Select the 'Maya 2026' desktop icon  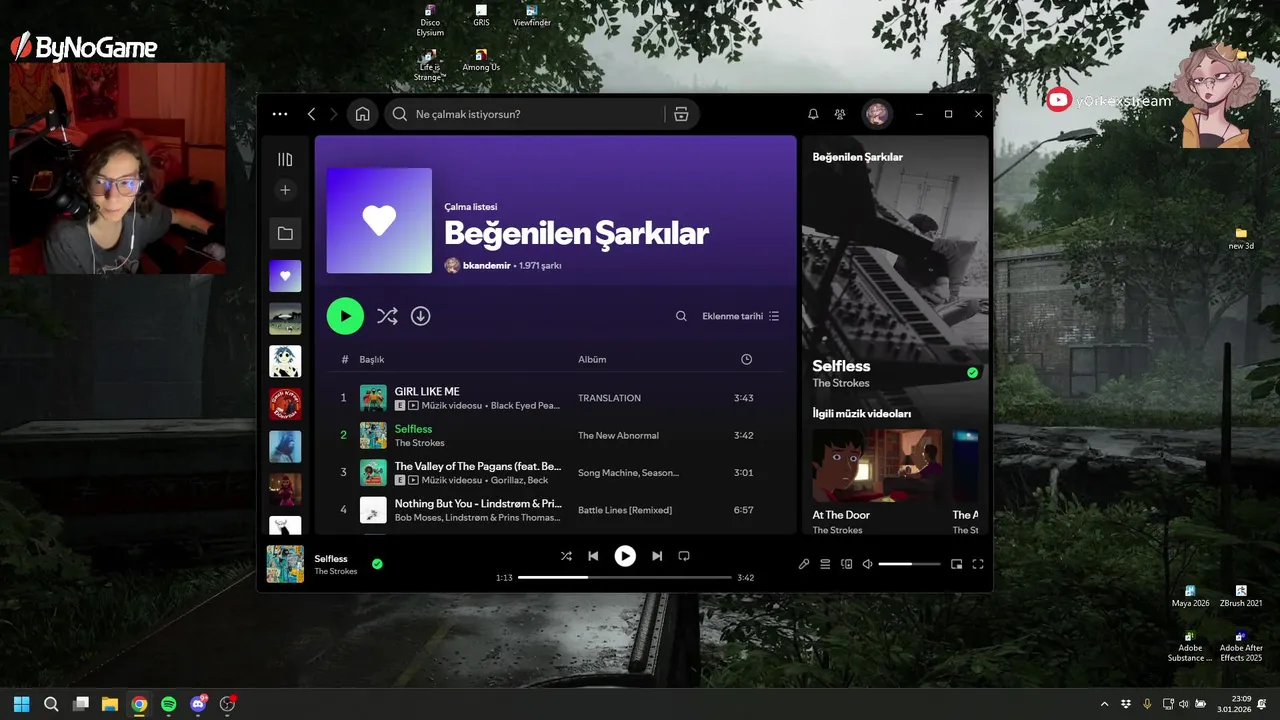[x=1190, y=596]
